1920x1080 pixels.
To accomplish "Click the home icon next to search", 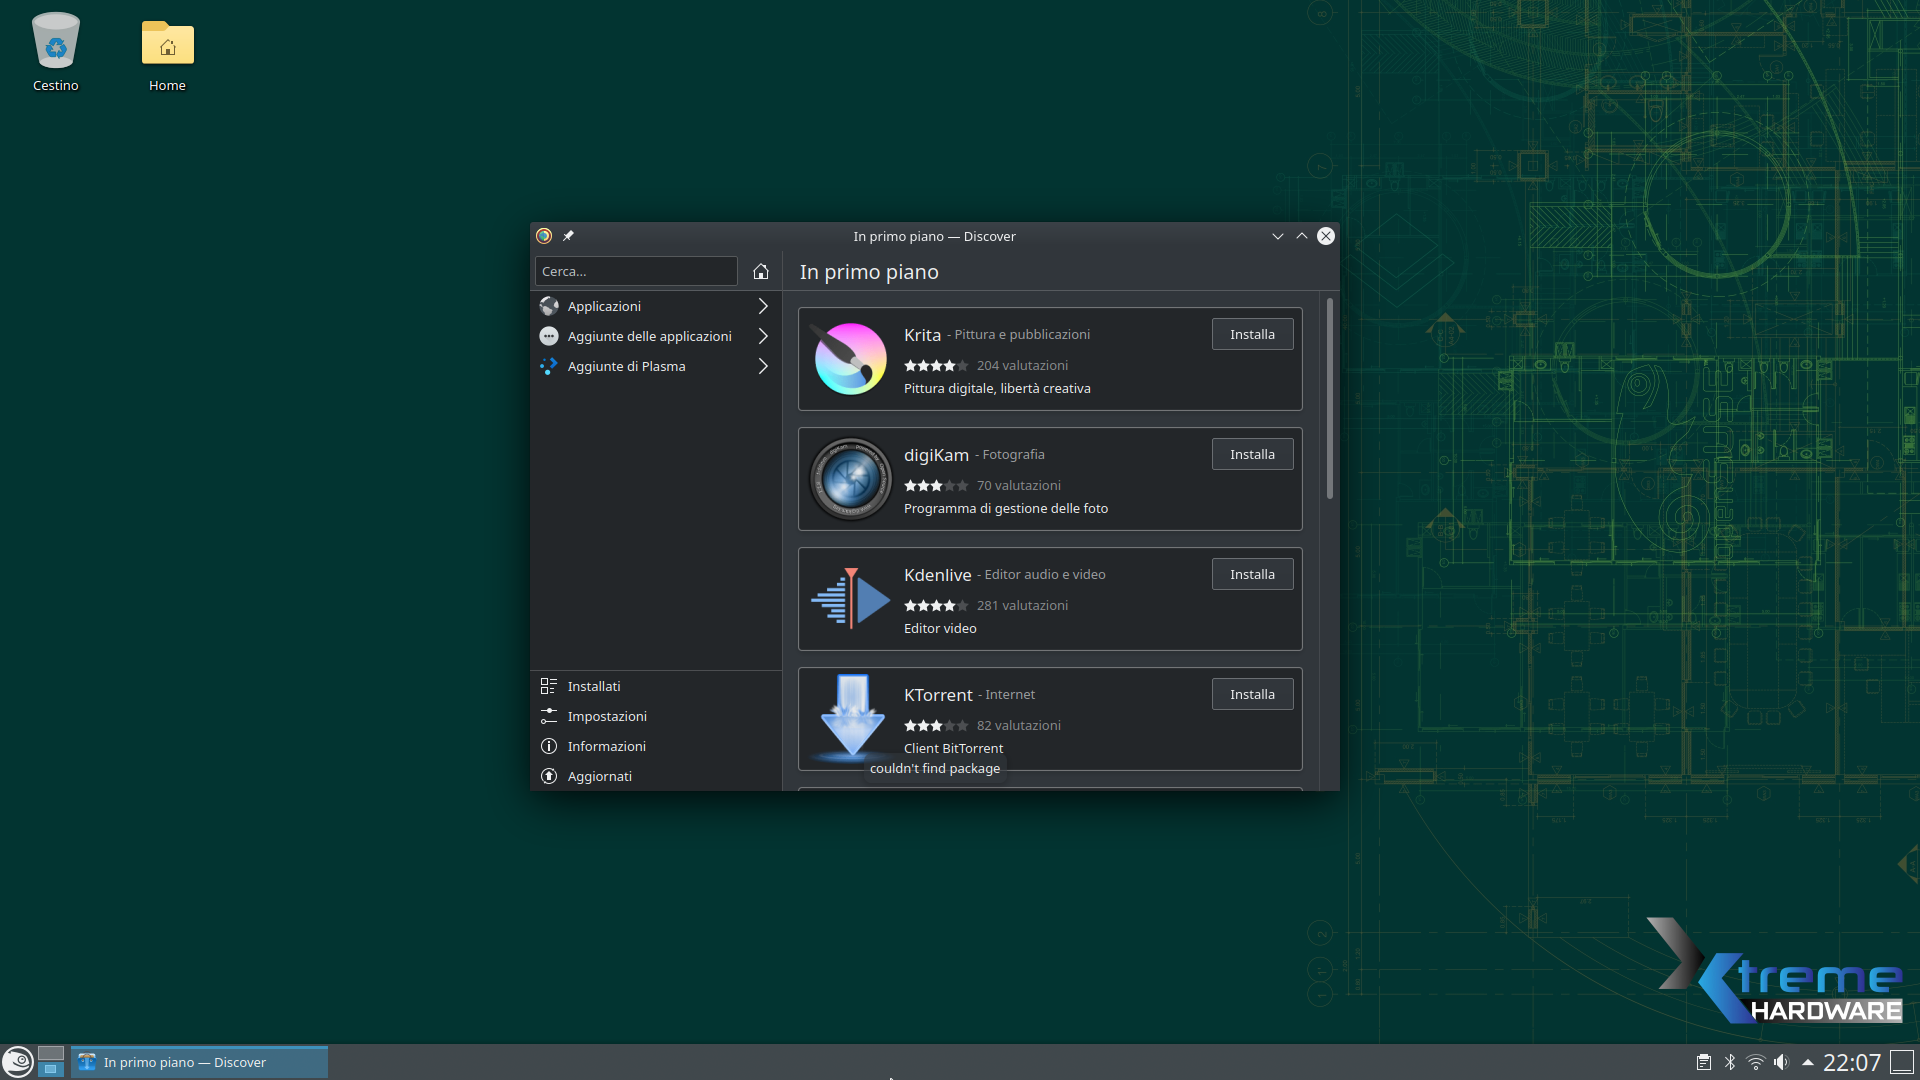I will point(760,271).
